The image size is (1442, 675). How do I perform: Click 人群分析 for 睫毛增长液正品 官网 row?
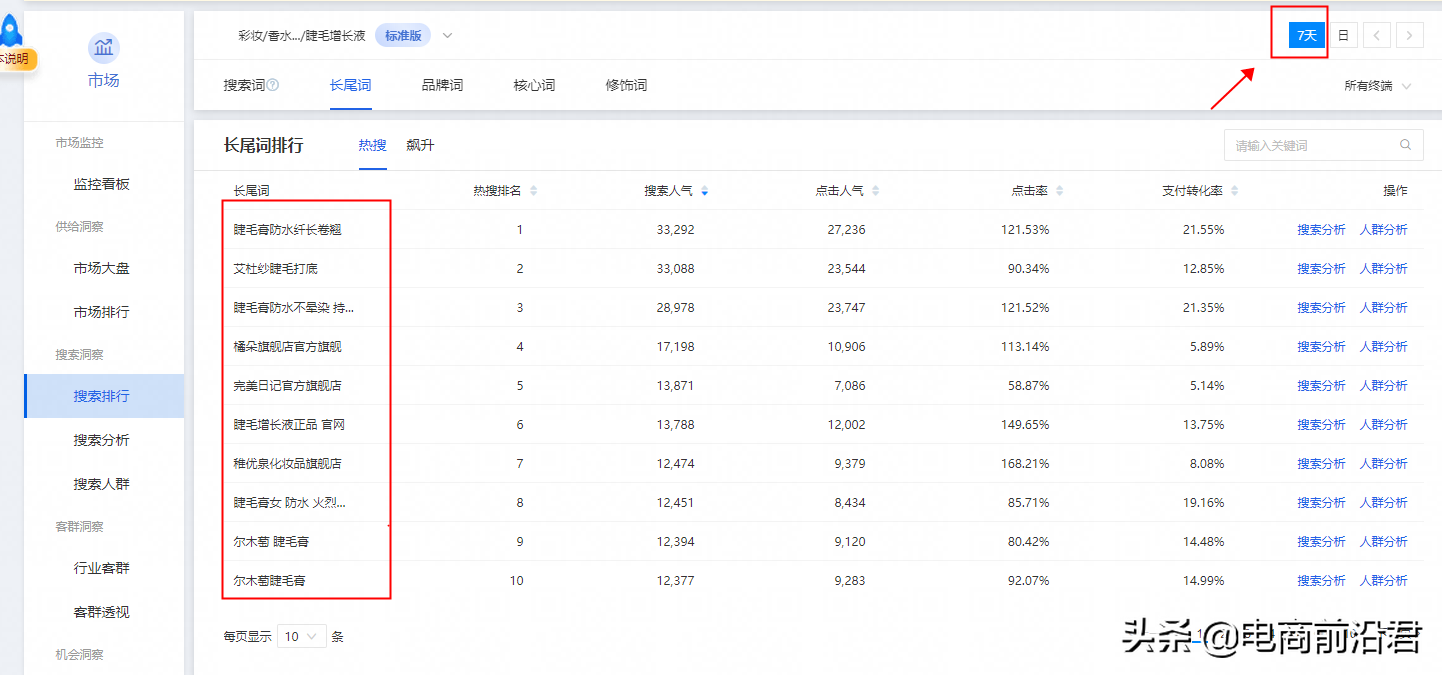[1383, 425]
